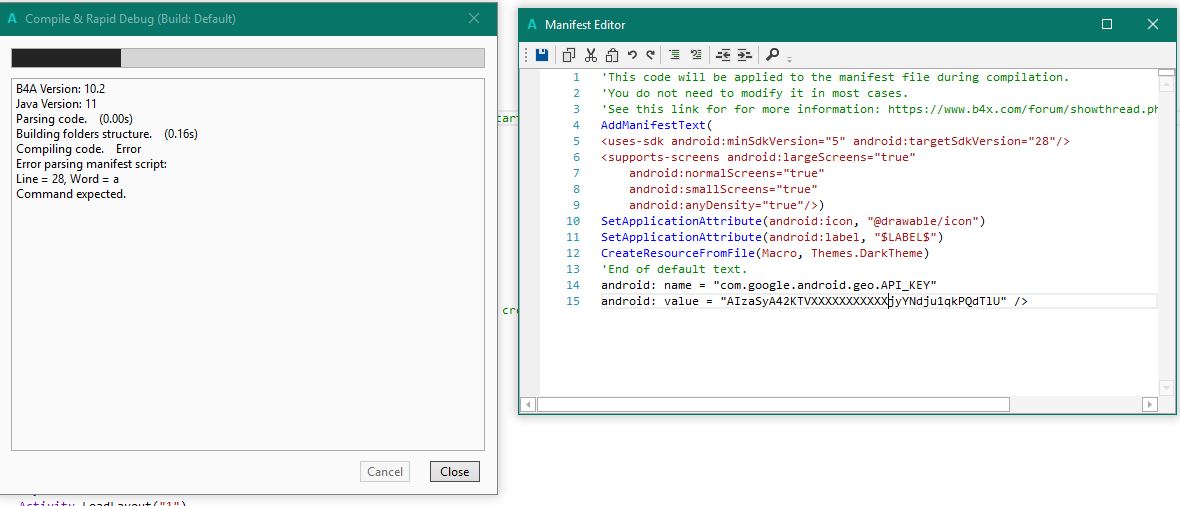Click 'Error parsing manifest script:' line

pyautogui.click(x=91, y=164)
